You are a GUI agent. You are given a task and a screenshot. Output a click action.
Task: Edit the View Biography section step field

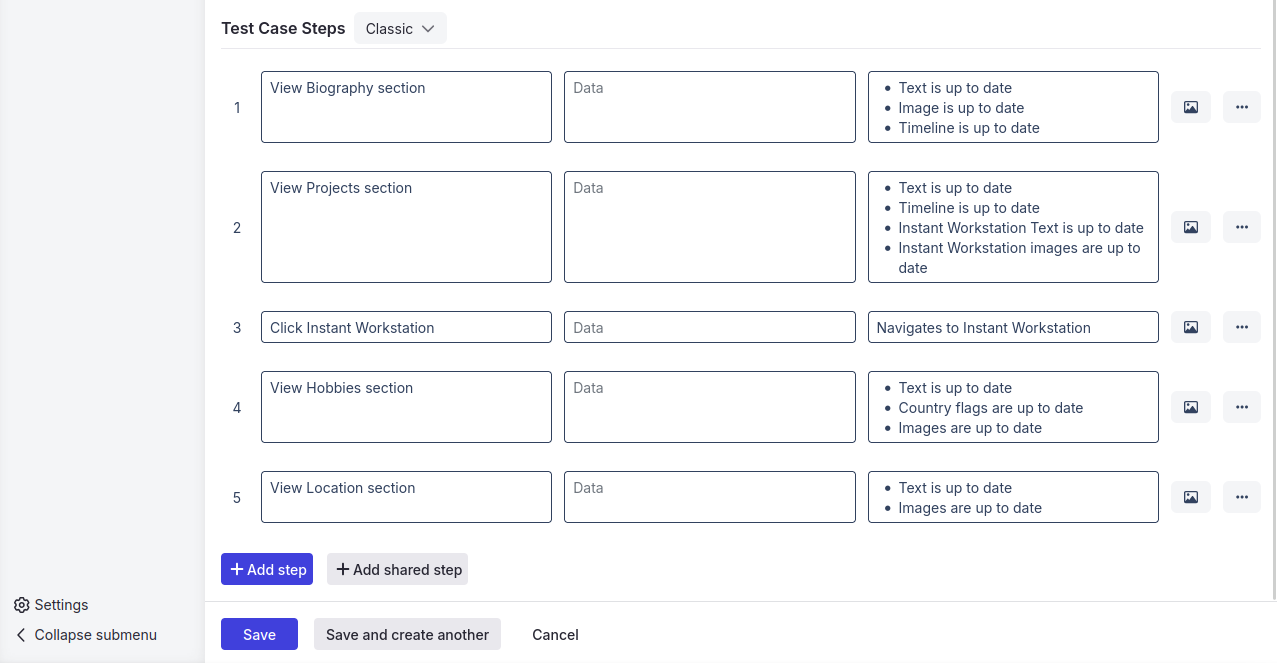point(406,107)
